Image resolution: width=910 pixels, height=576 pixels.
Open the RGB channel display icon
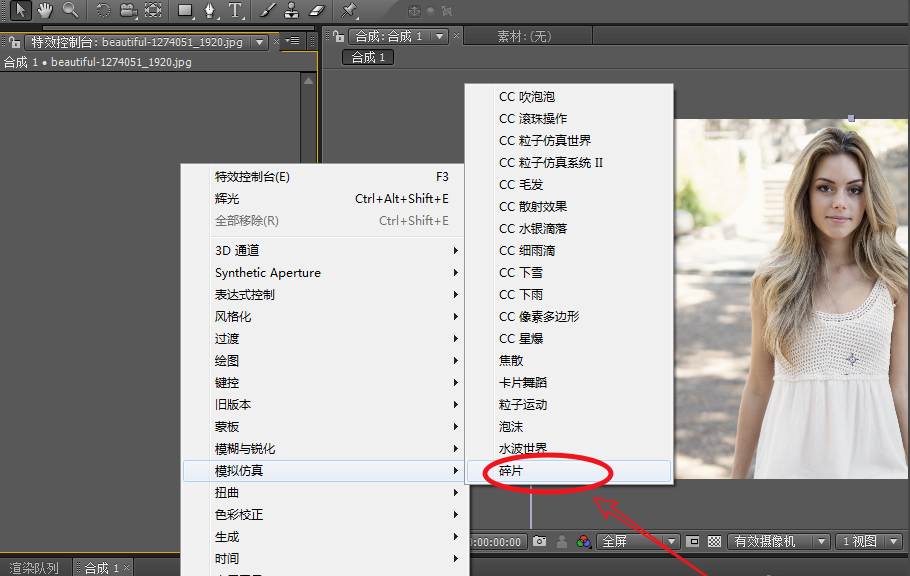[x=584, y=541]
